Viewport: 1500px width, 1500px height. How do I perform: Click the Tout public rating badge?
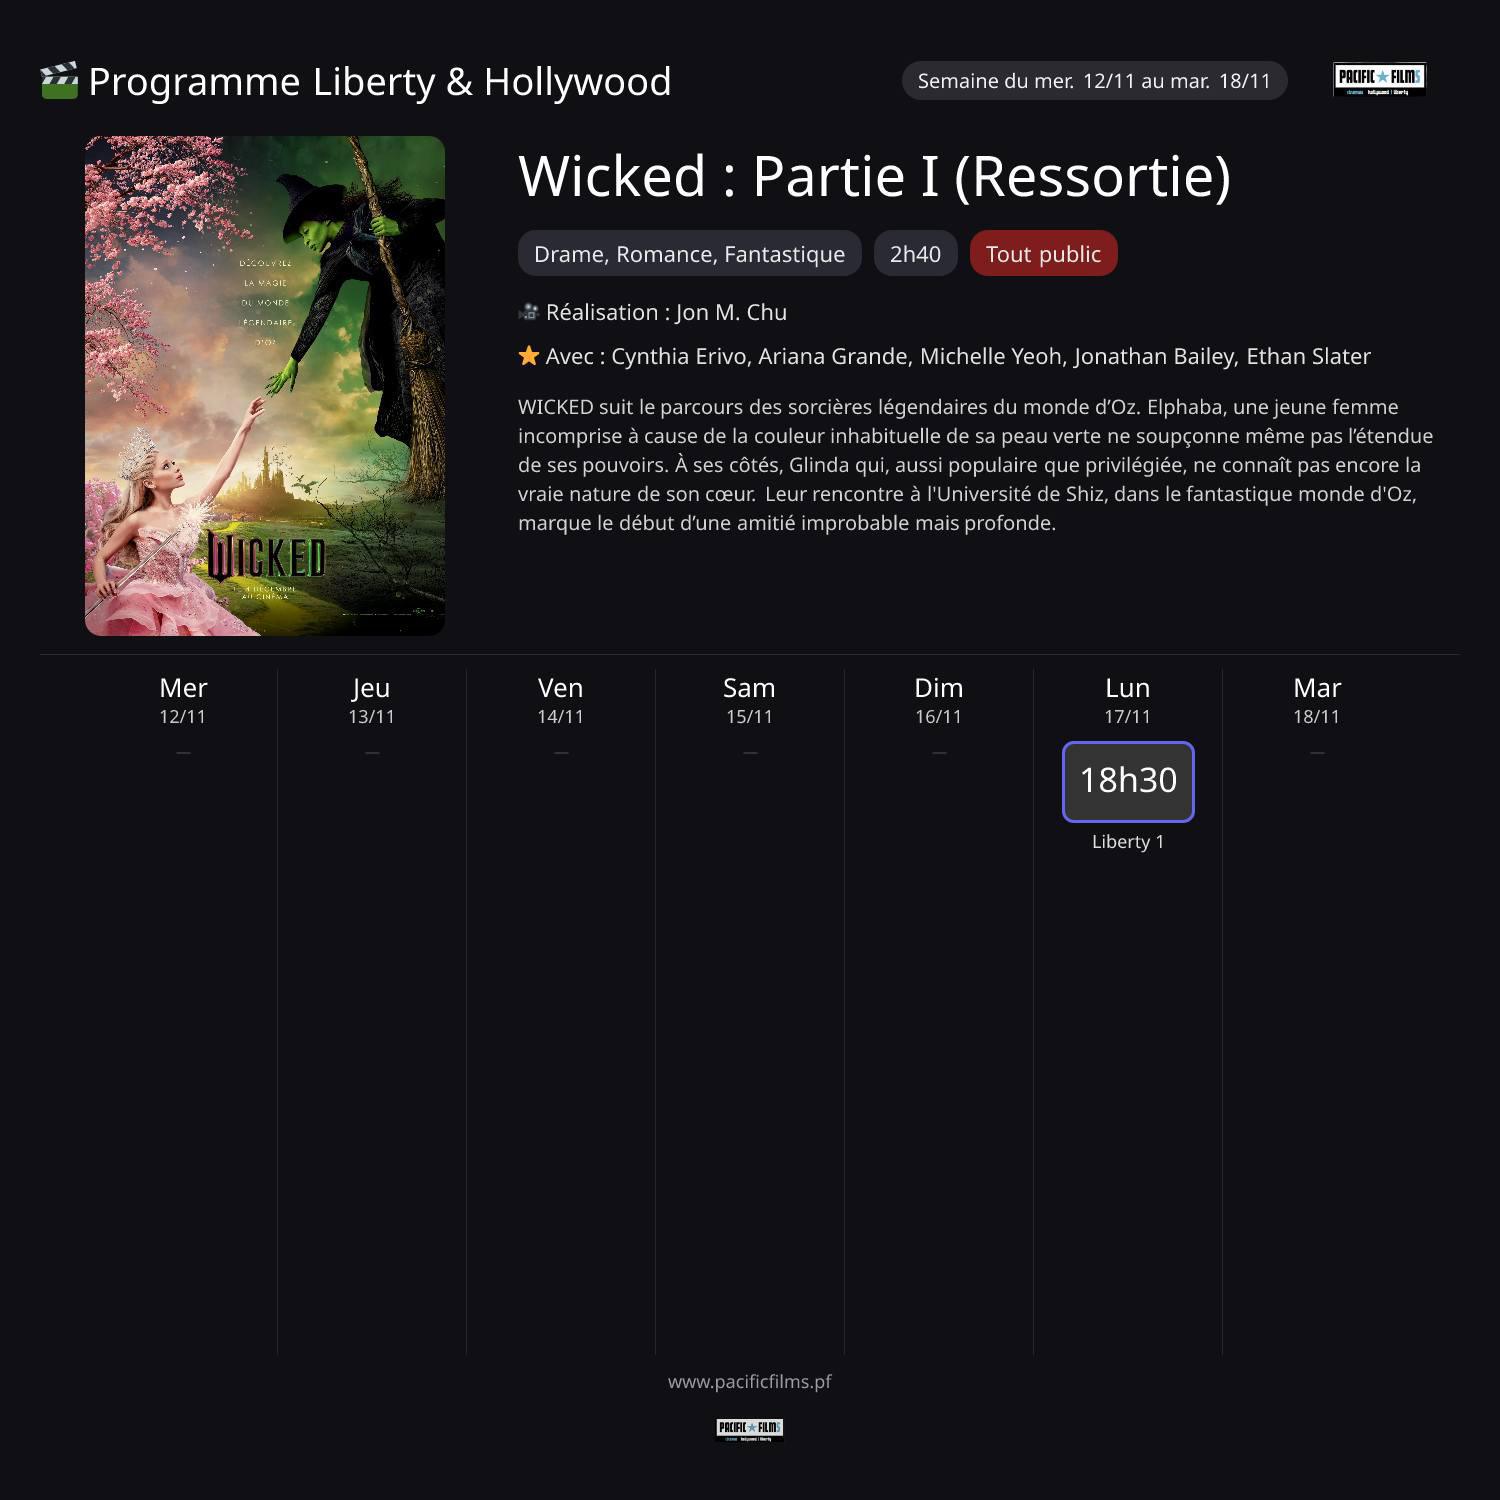[x=1044, y=254]
